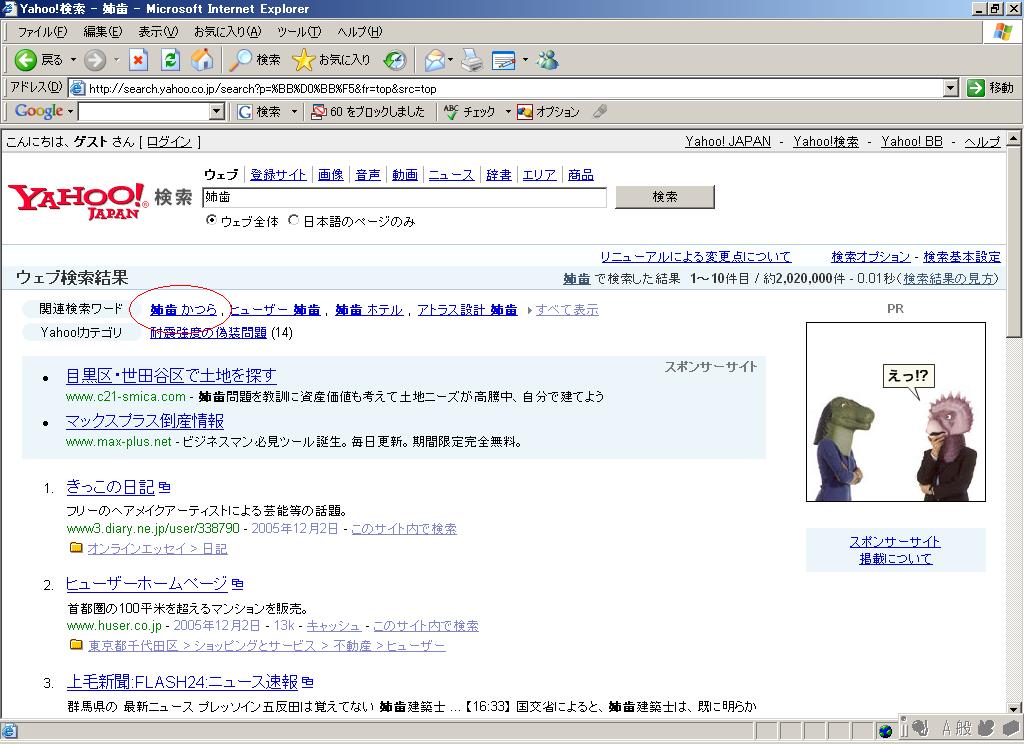The height and width of the screenshot is (744, 1024).
Task: Click the new-window icon beside 上毛新聞 result
Action: pos(308,682)
